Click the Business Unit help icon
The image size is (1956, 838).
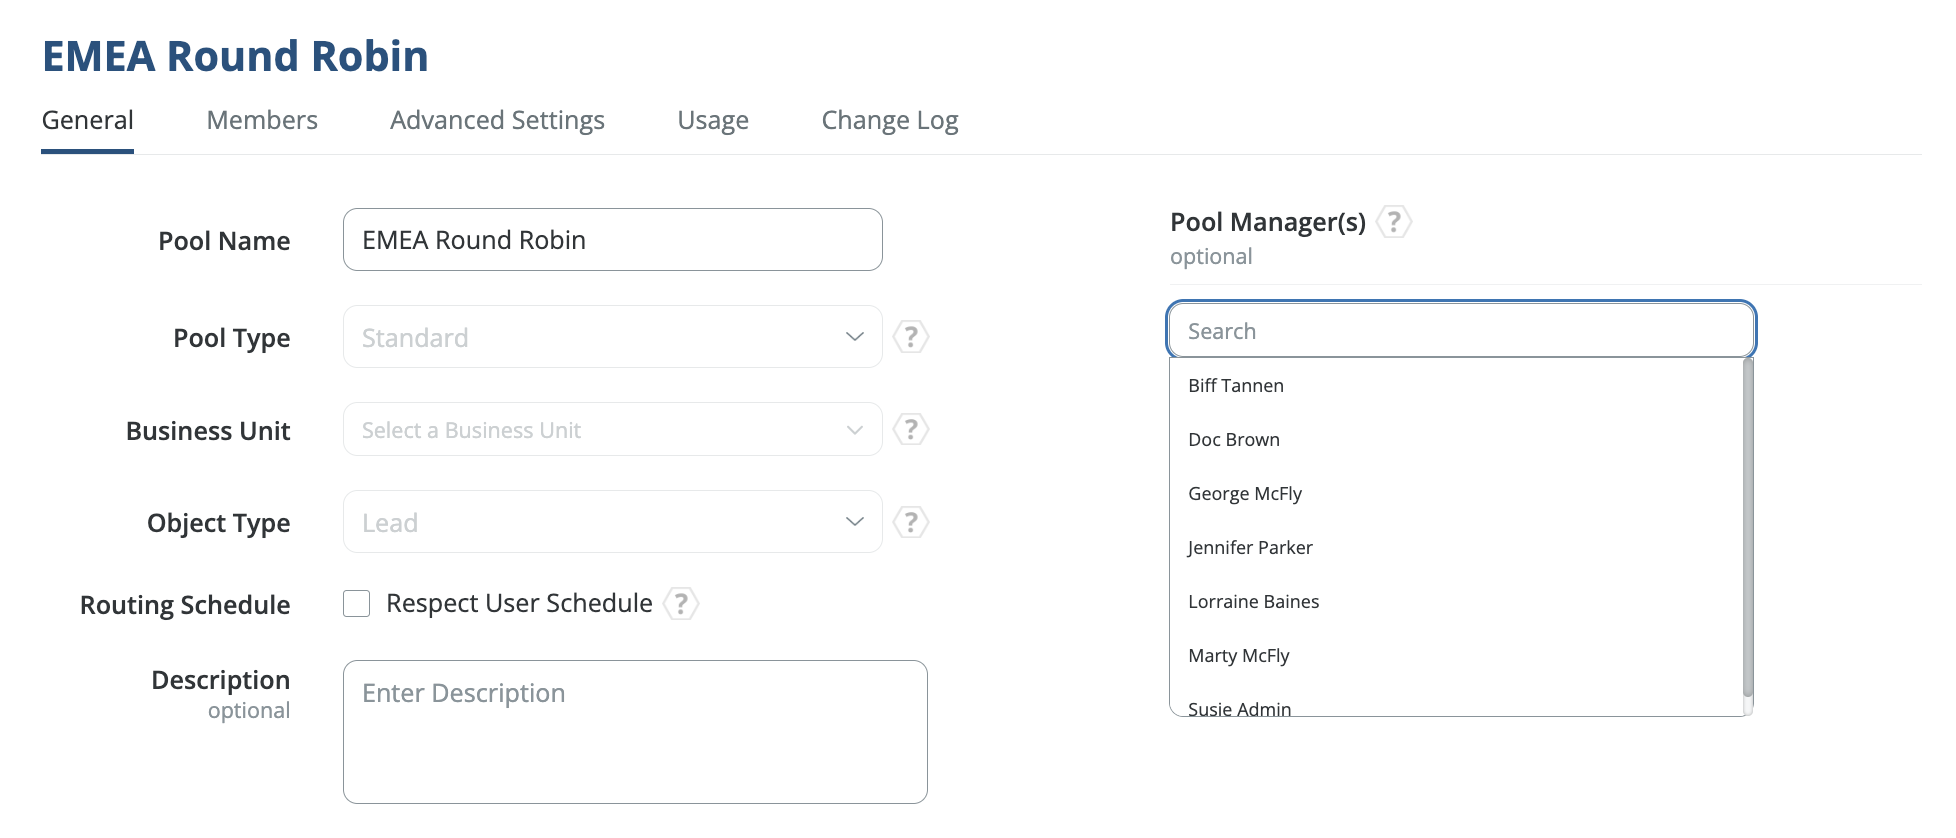[910, 430]
